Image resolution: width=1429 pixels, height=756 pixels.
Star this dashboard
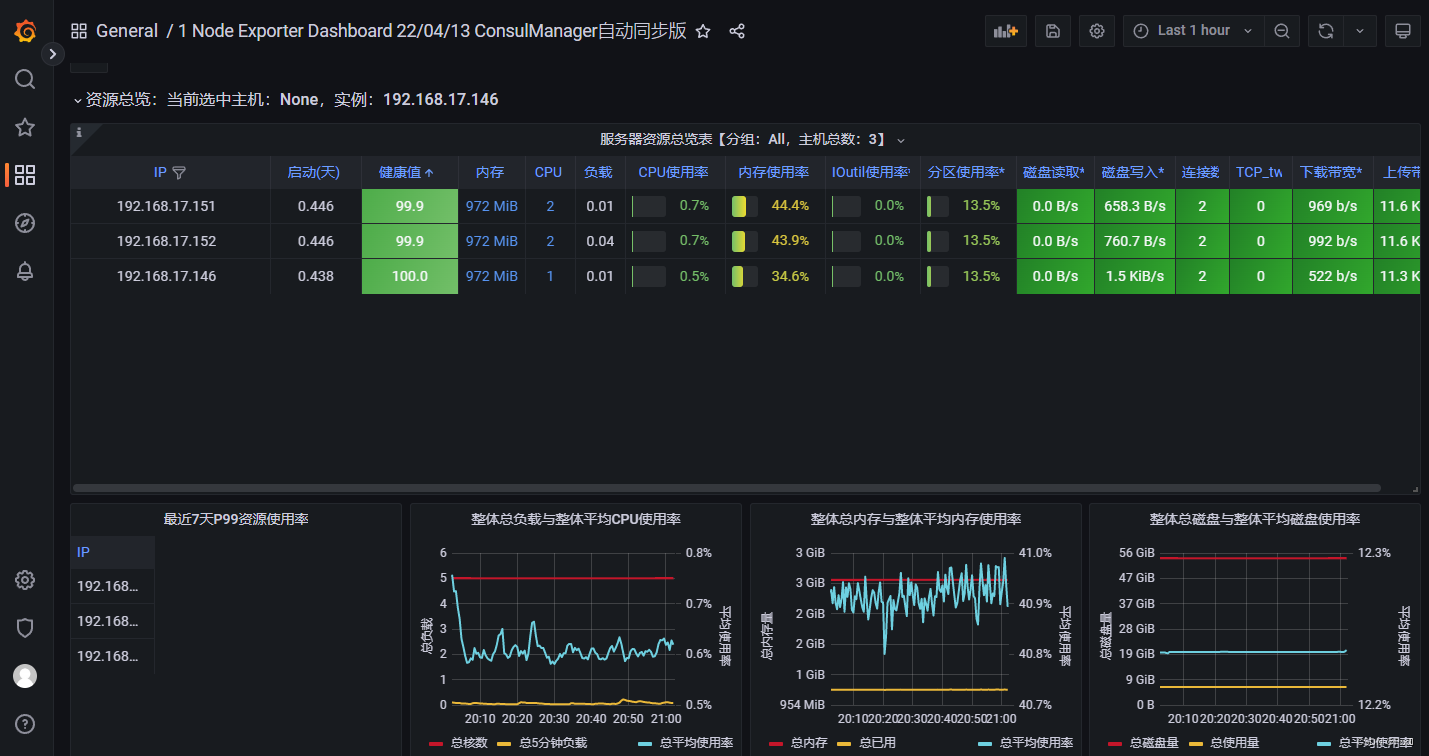(x=703, y=31)
